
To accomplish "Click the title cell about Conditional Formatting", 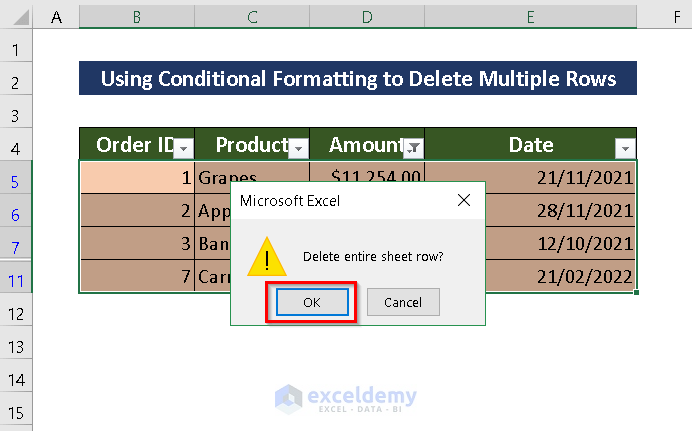I will click(x=358, y=79).
